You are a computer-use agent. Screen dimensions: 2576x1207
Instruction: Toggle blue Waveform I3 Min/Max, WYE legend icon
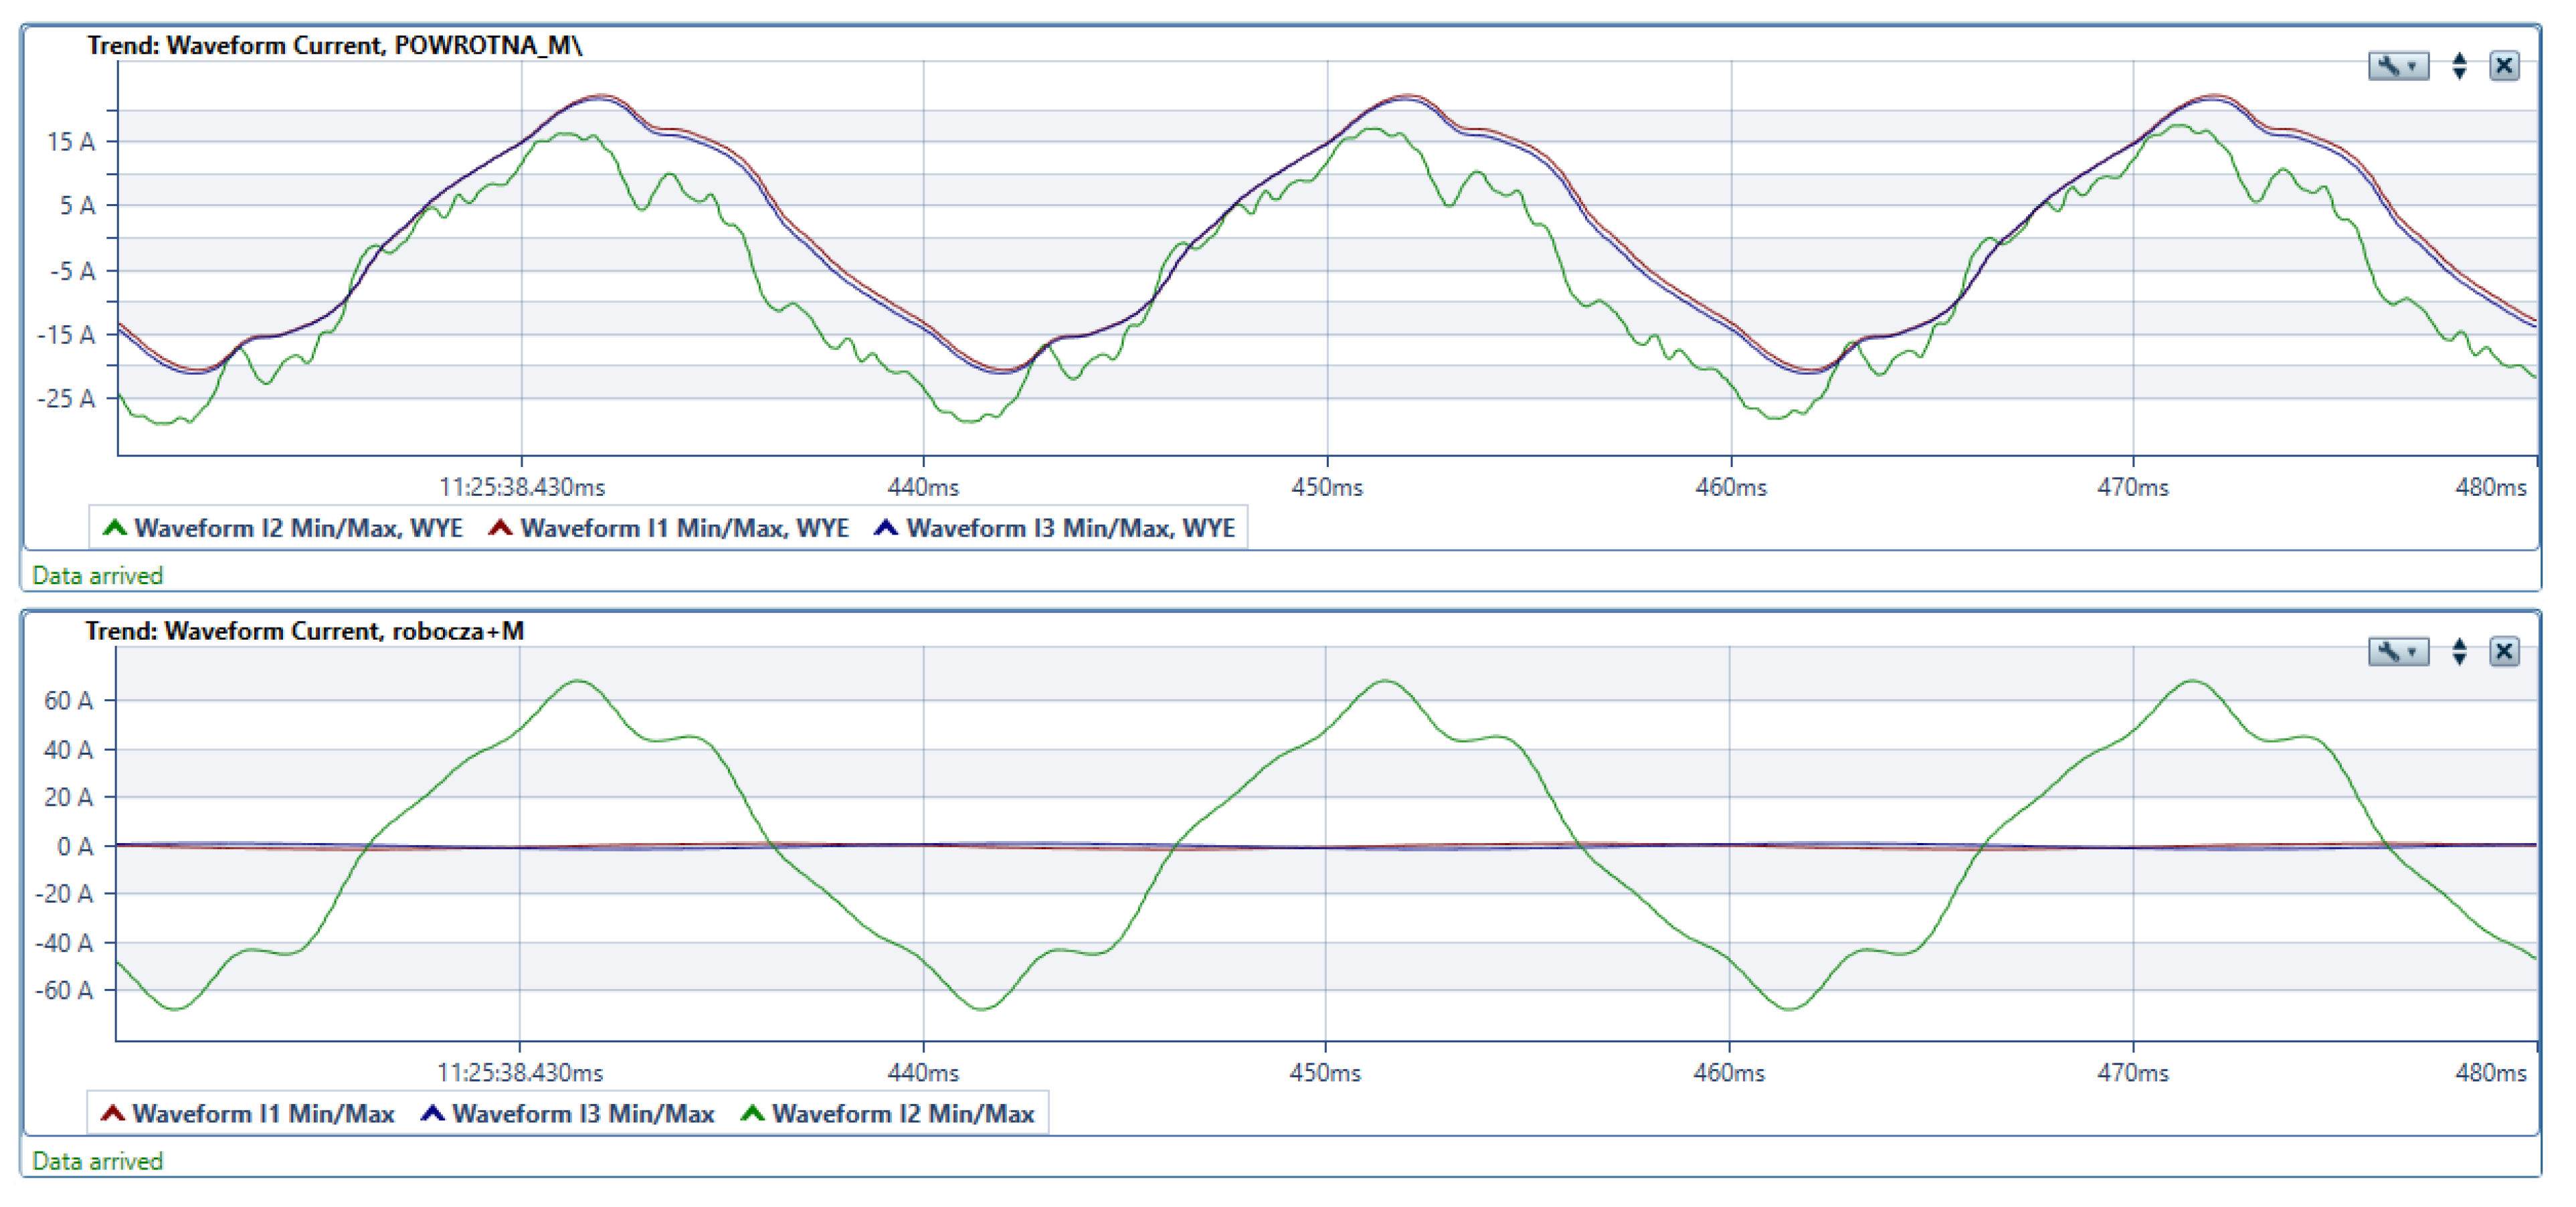(x=886, y=528)
